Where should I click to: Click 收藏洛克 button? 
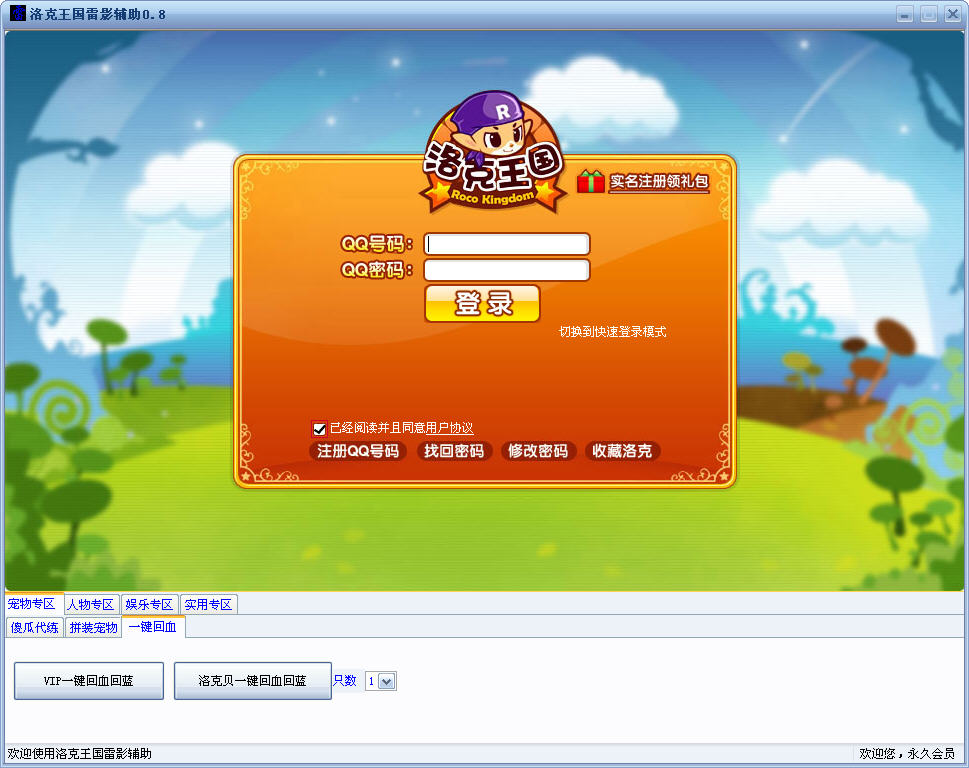[x=622, y=451]
